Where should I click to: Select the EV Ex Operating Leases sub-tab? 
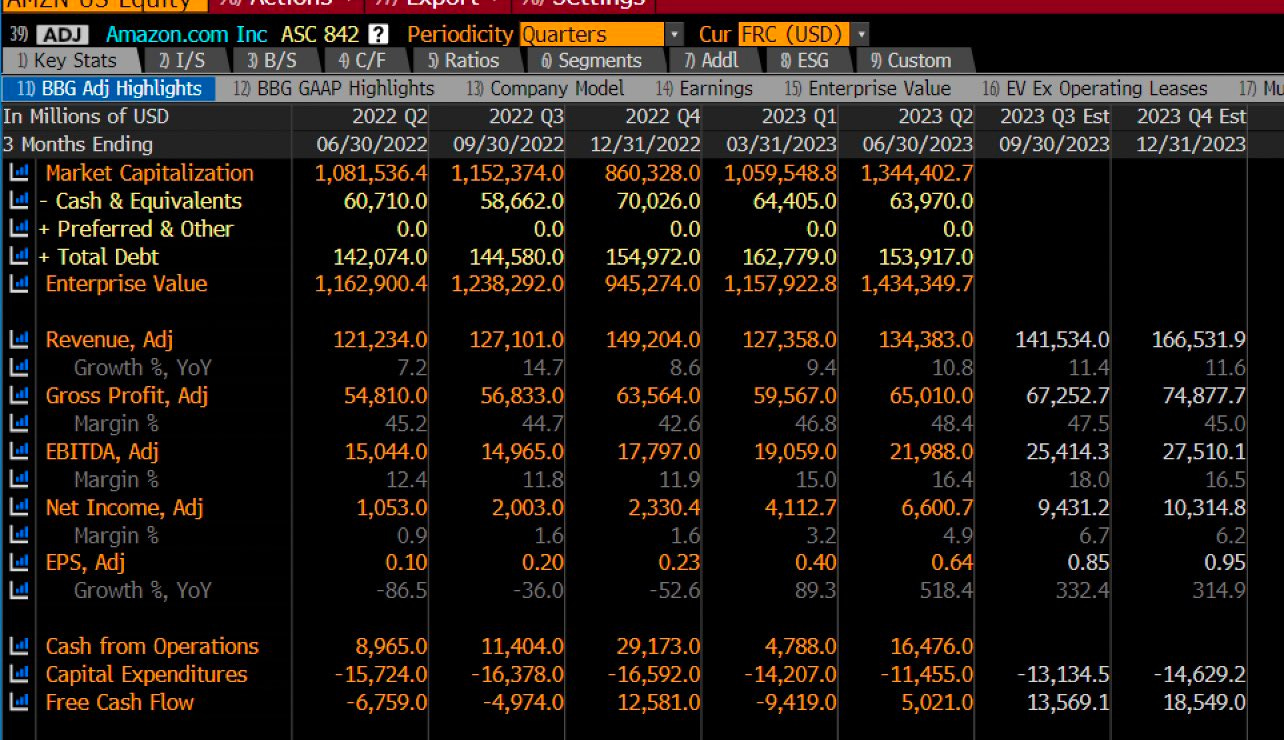pyautogui.click(x=1094, y=89)
